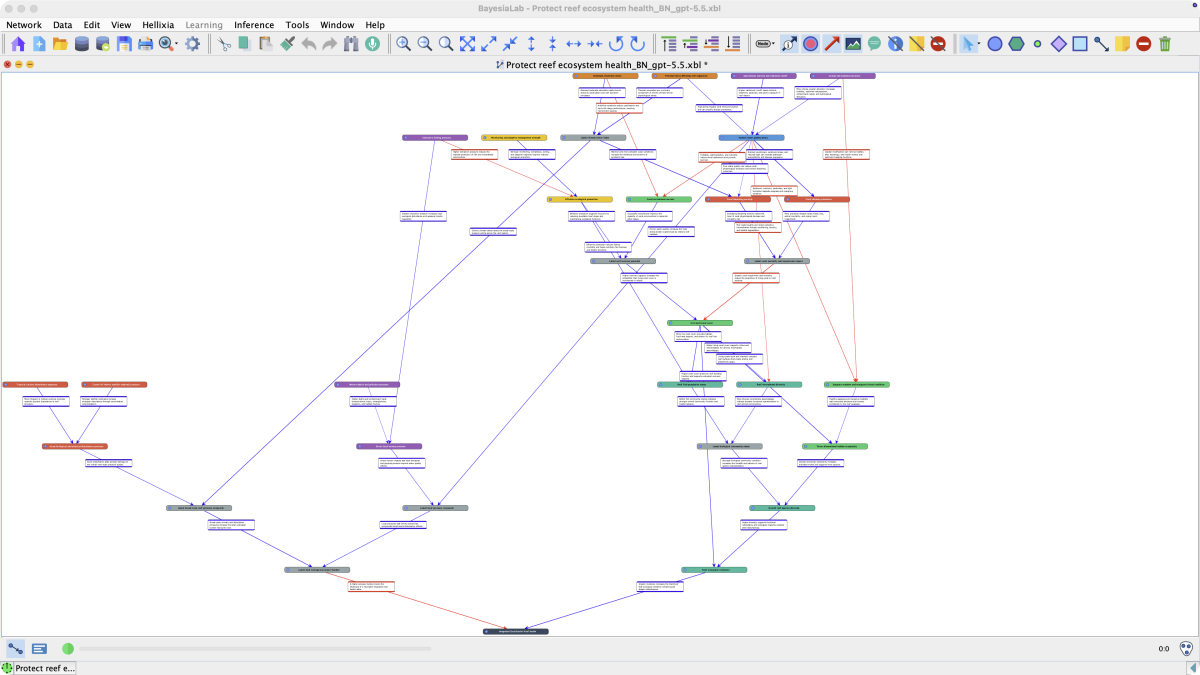This screenshot has height=675, width=1200.
Task: Open the Data menu
Action: tap(62, 24)
